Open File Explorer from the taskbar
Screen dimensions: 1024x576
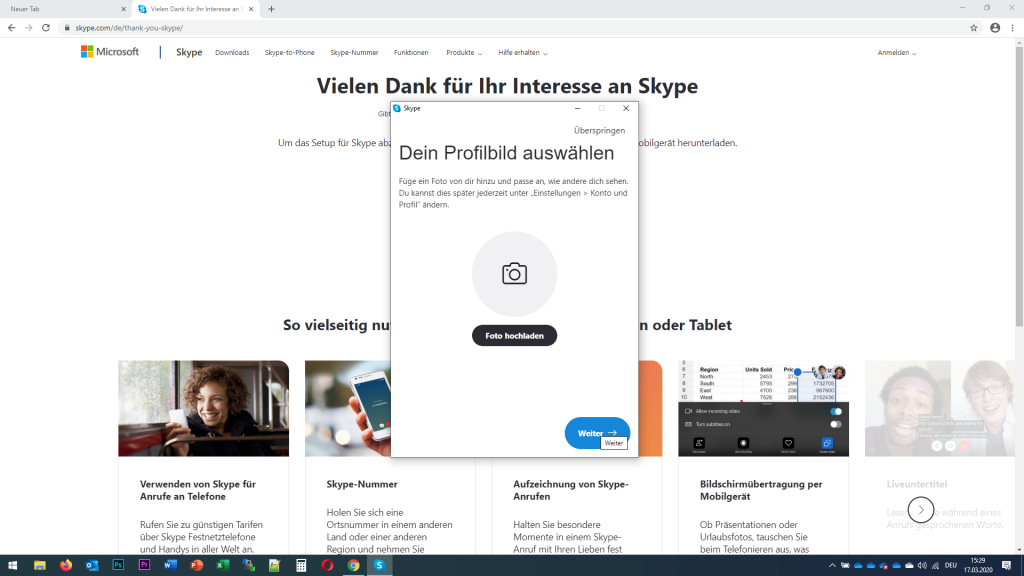click(x=40, y=566)
